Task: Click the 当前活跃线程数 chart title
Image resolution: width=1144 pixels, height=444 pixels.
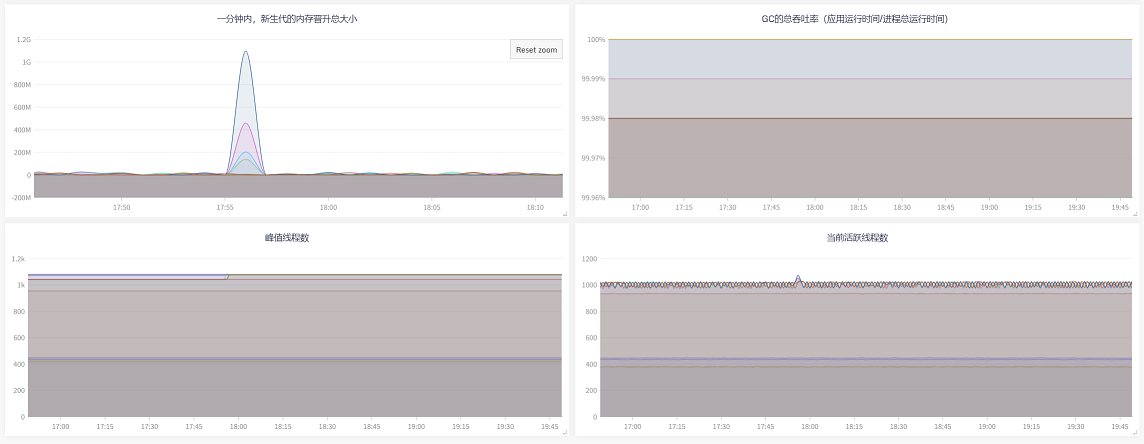Action: [x=857, y=238]
